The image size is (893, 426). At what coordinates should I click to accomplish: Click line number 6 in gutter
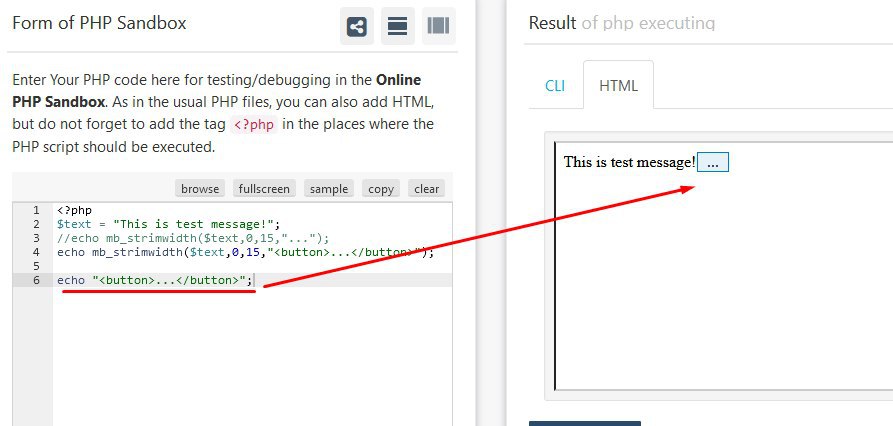[36, 280]
